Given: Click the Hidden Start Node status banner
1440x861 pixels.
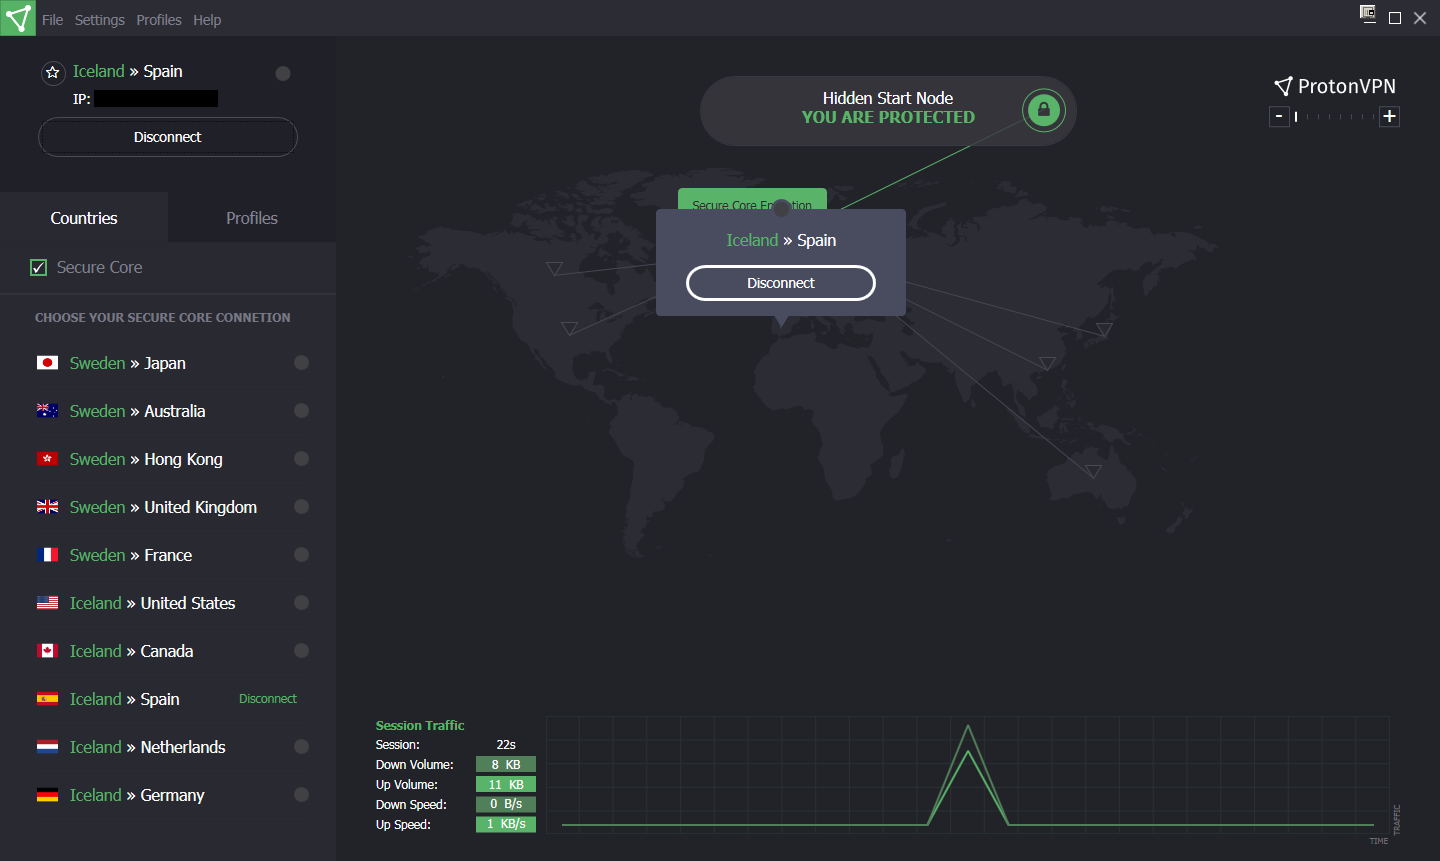Looking at the screenshot, I should click(x=888, y=110).
